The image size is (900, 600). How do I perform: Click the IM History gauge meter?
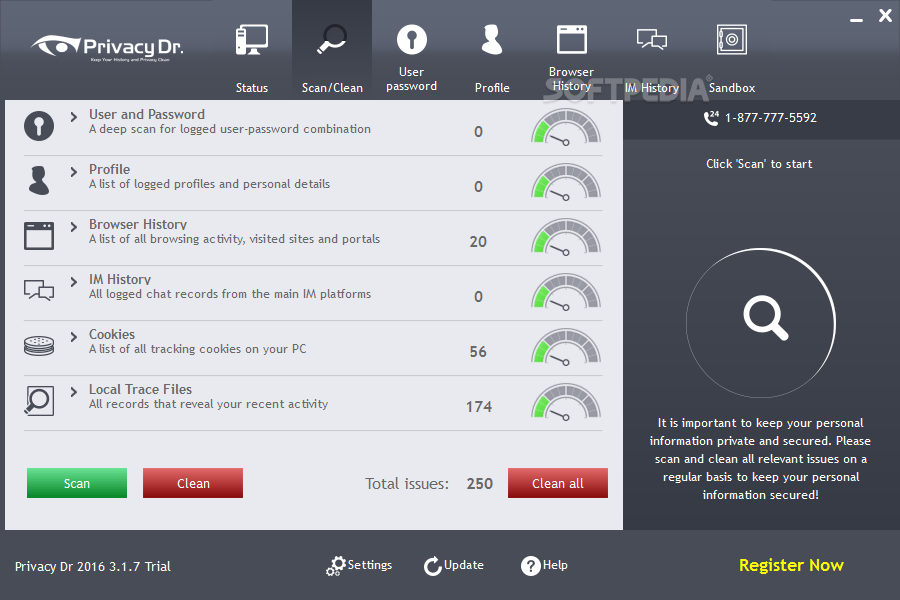coord(566,292)
